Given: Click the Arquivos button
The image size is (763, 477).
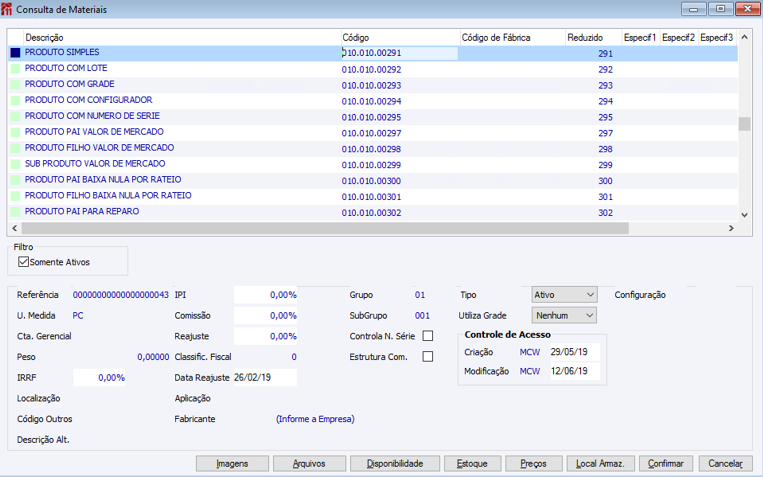Looking at the screenshot, I should coord(309,463).
